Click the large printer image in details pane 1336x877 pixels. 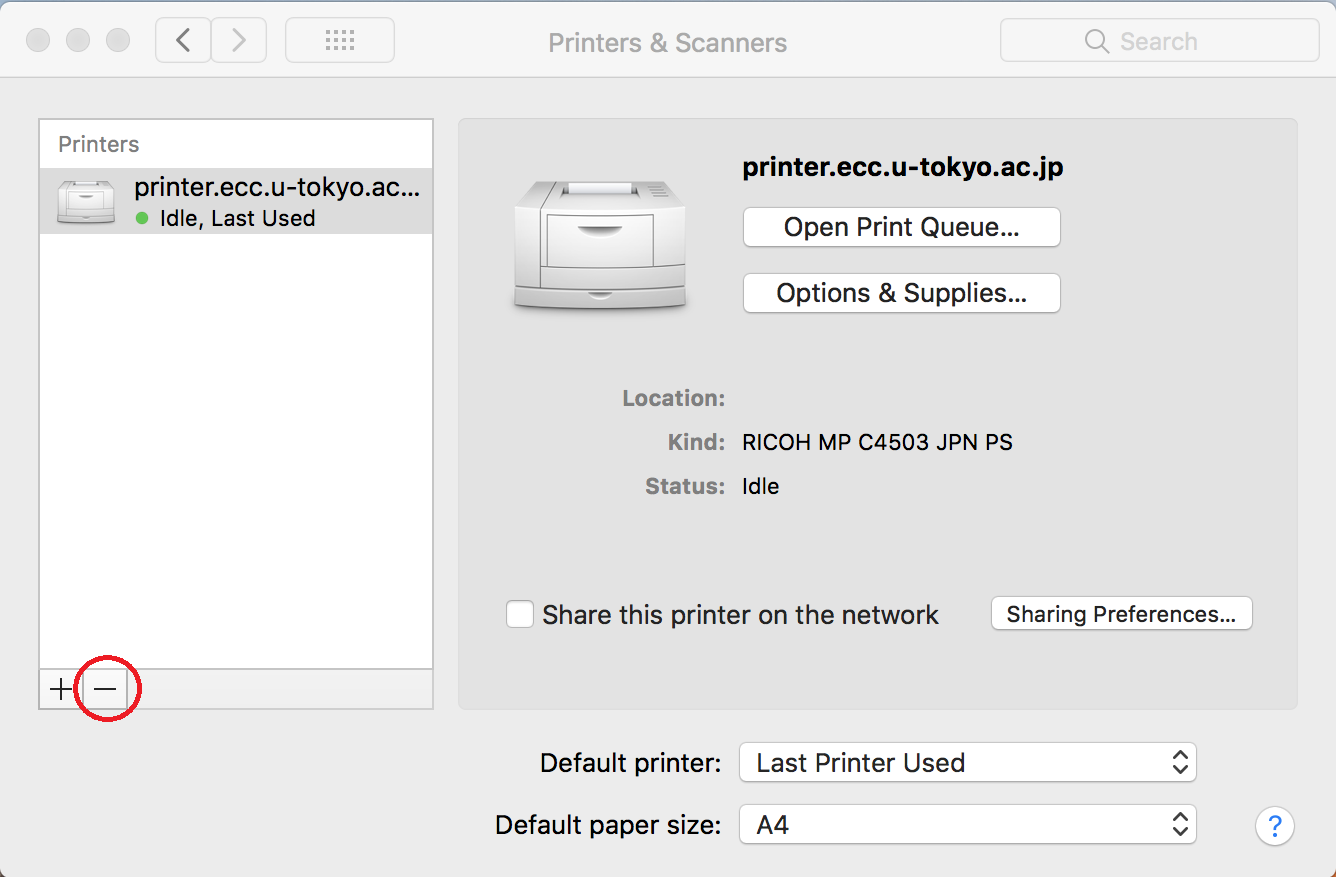click(599, 246)
